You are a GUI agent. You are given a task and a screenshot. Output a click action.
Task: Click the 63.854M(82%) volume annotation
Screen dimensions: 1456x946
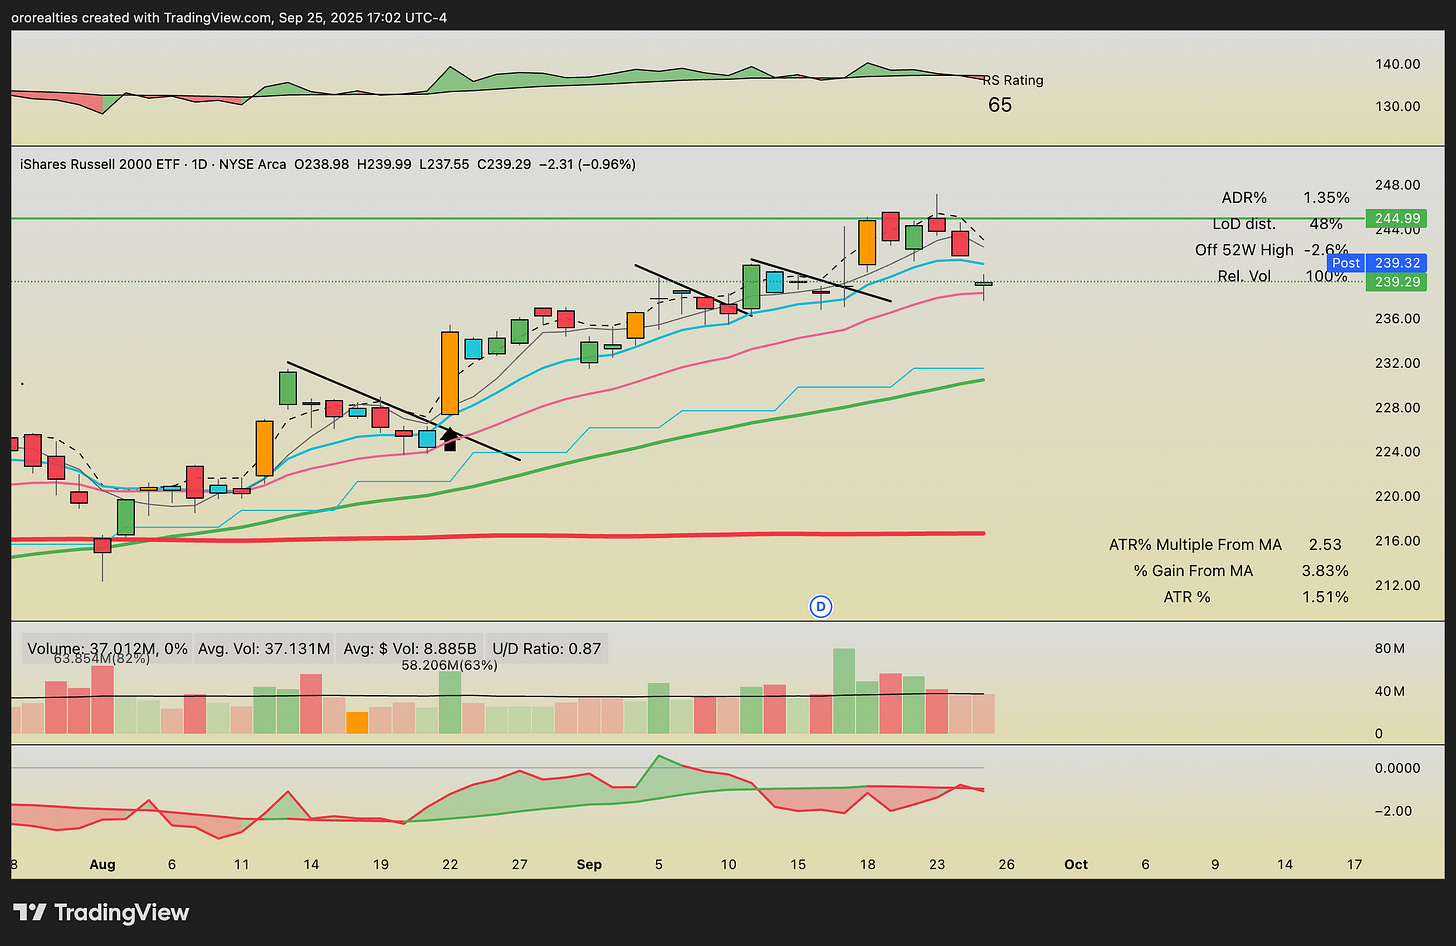(102, 659)
